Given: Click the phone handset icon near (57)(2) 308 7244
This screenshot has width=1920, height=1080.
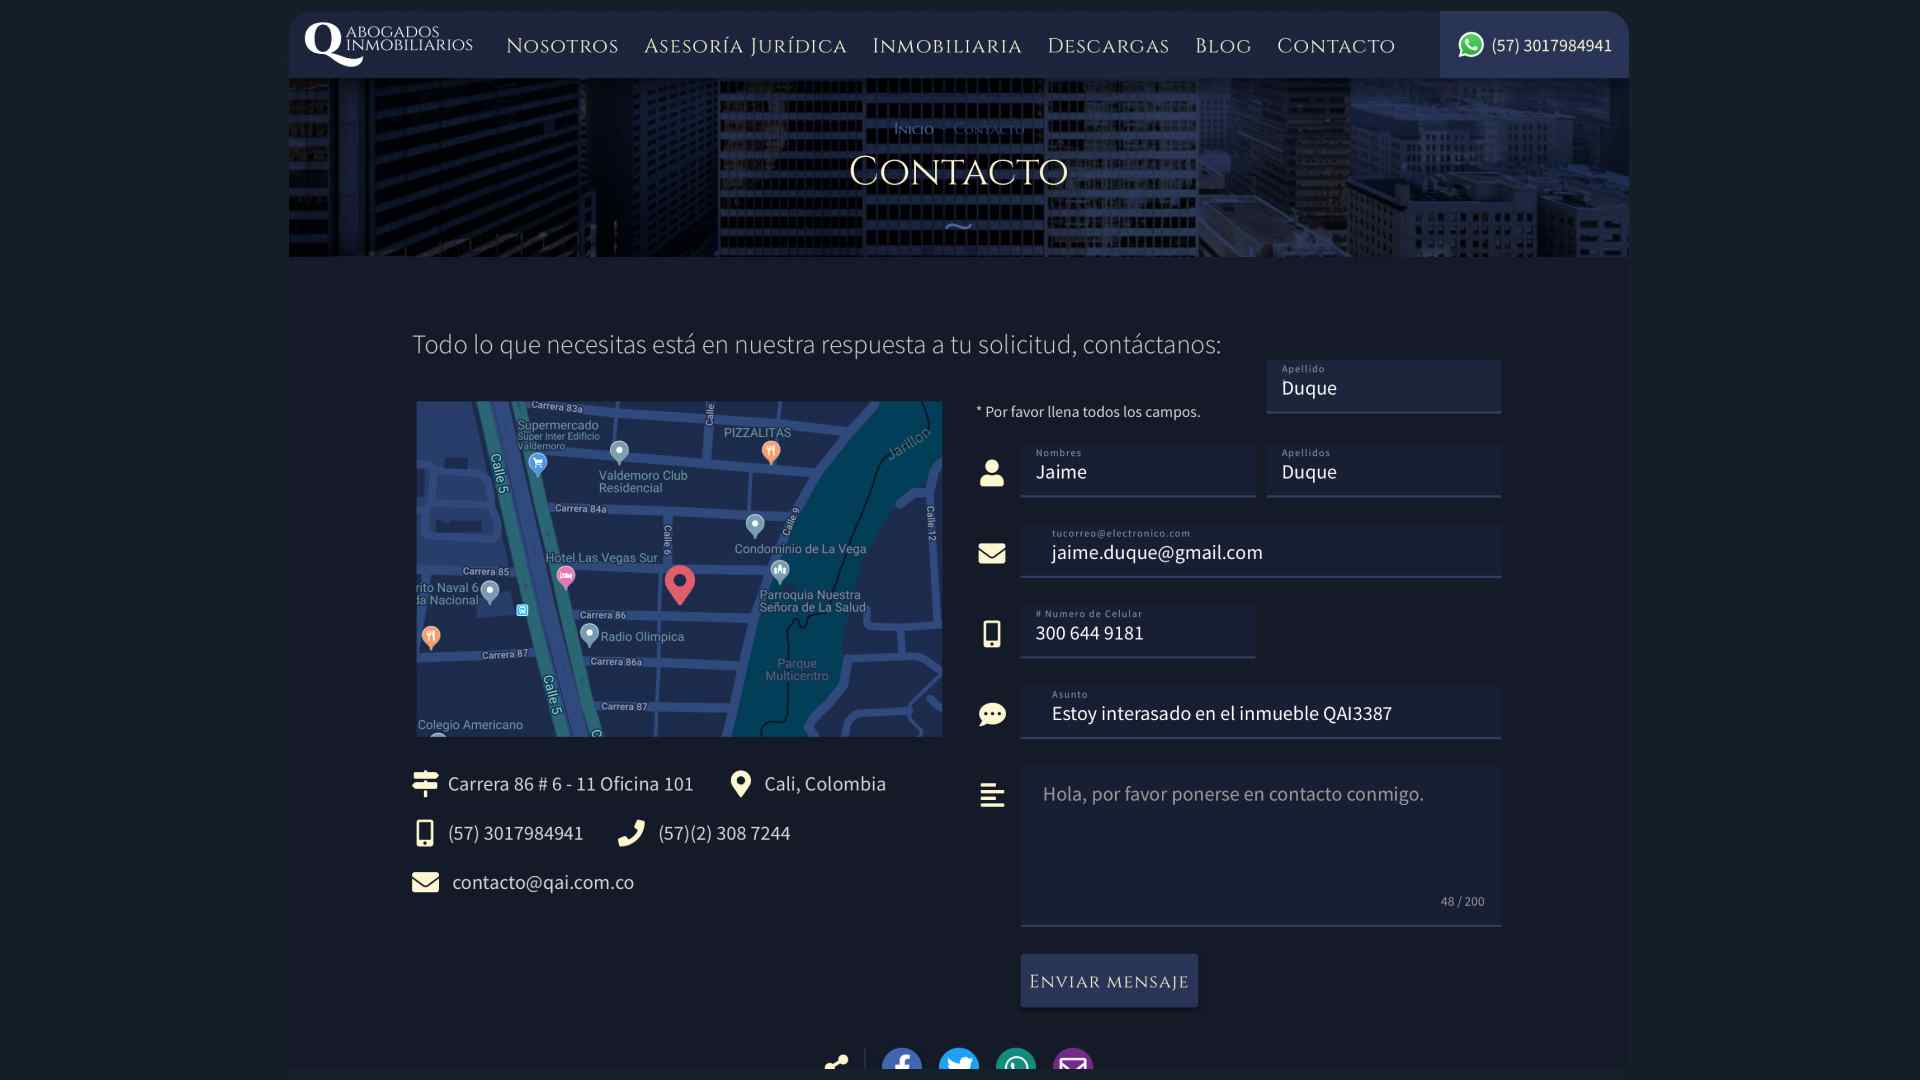Looking at the screenshot, I should click(631, 833).
